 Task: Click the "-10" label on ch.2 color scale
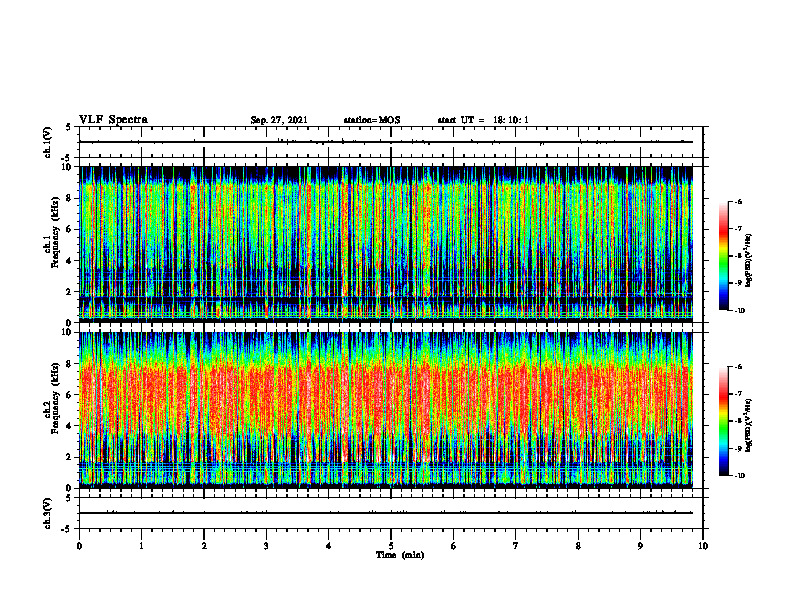(x=740, y=476)
